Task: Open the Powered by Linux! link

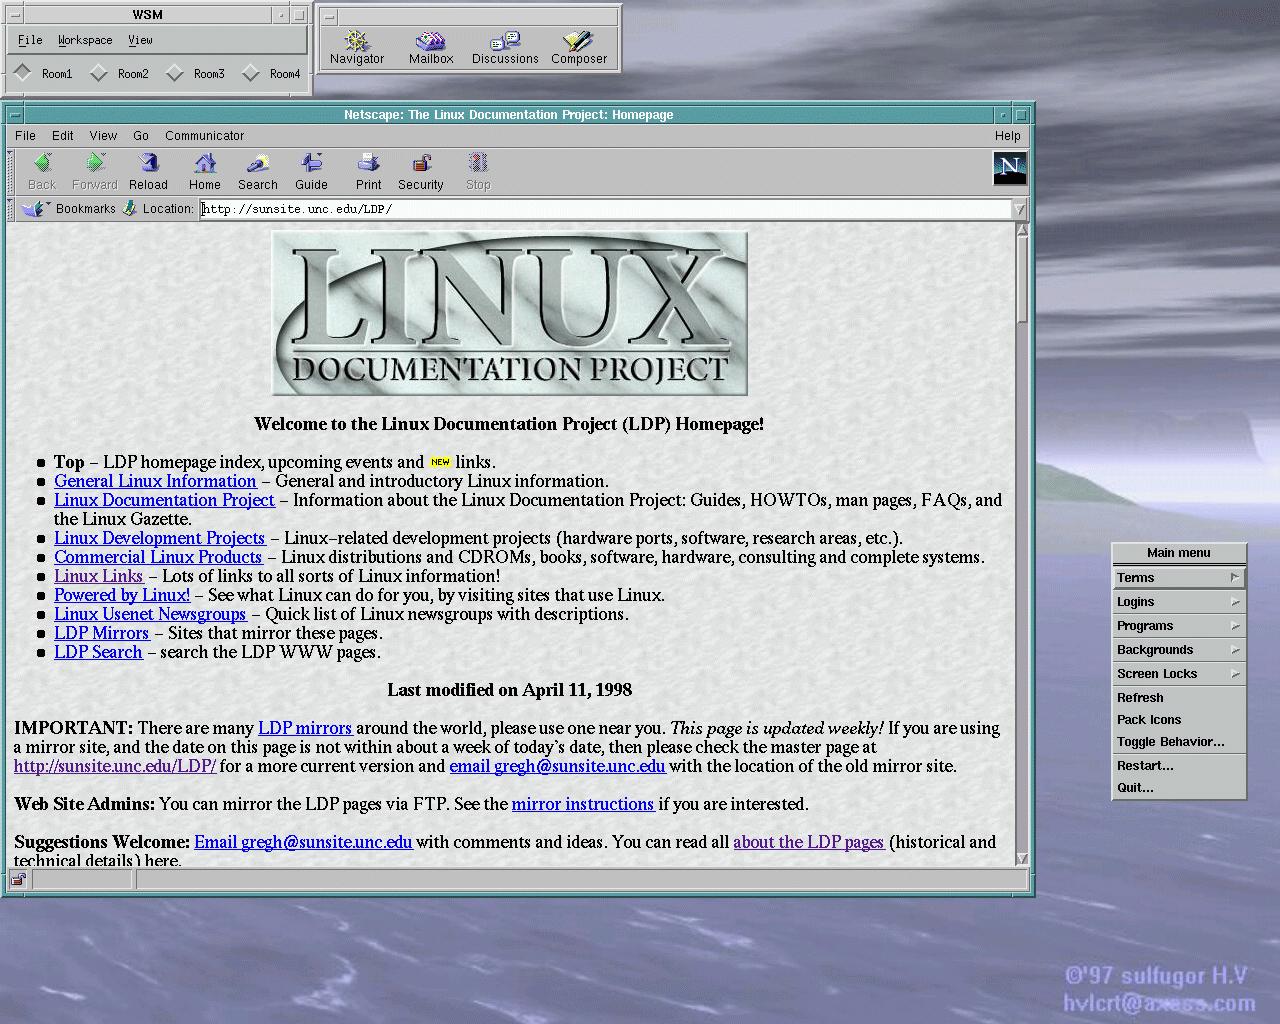Action: (x=122, y=595)
